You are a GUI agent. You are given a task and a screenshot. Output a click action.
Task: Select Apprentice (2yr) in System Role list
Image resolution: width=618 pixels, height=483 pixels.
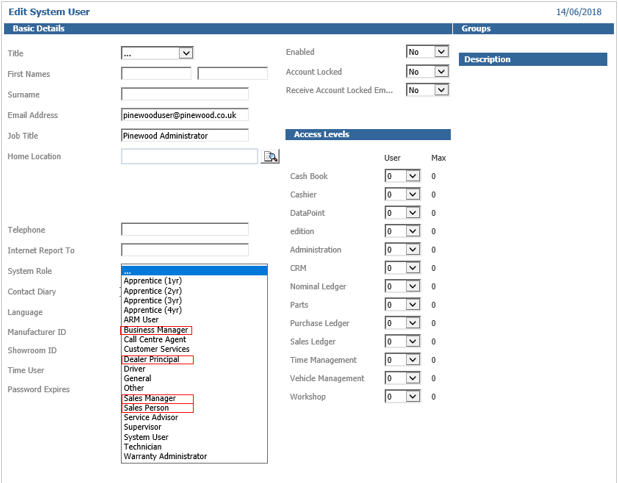[194, 291]
